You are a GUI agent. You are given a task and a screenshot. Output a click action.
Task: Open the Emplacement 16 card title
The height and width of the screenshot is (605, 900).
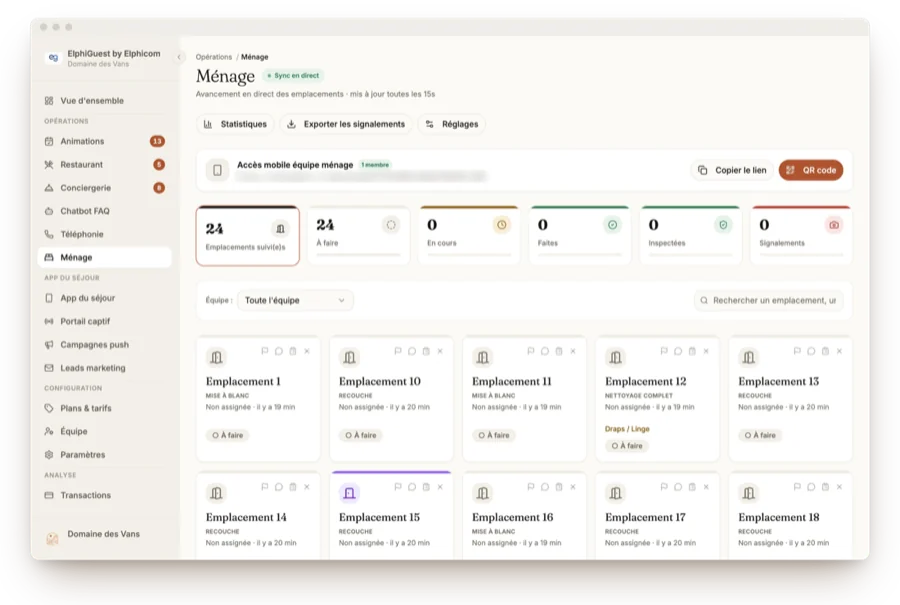513,517
